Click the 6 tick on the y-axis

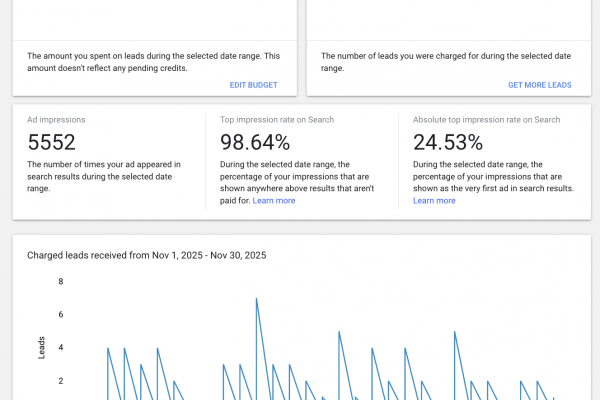tap(60, 315)
